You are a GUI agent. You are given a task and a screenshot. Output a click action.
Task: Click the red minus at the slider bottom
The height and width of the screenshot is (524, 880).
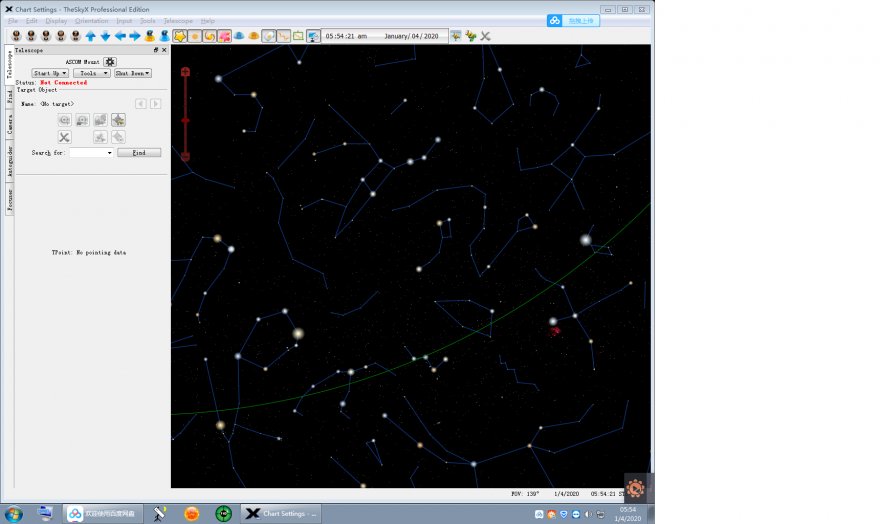click(185, 157)
